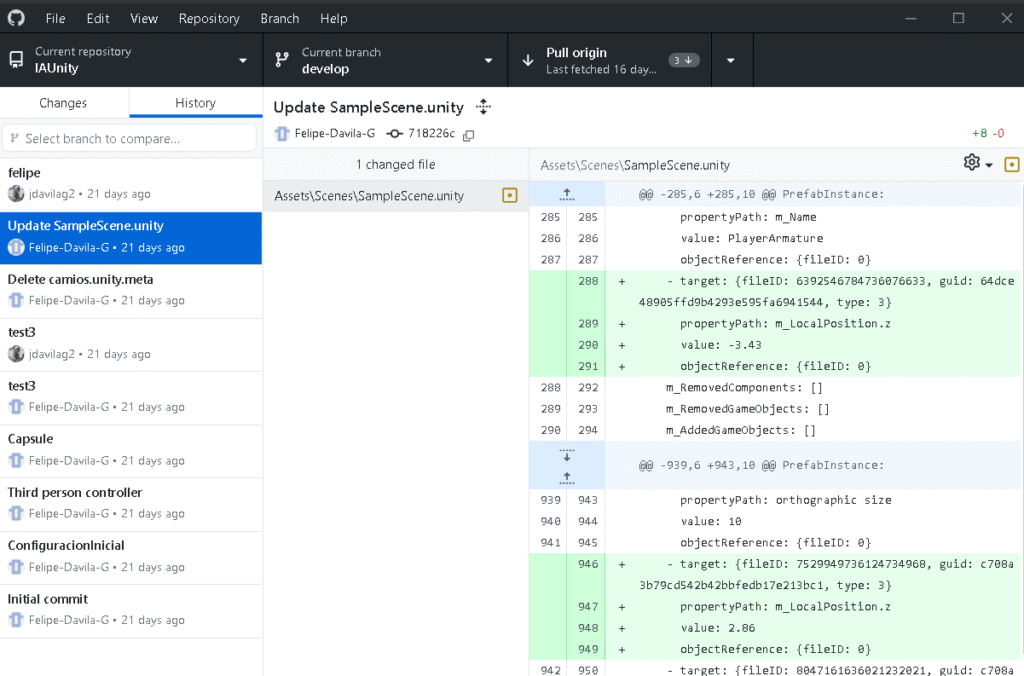Switch to the Changes tab
1024x676 pixels.
coord(64,103)
